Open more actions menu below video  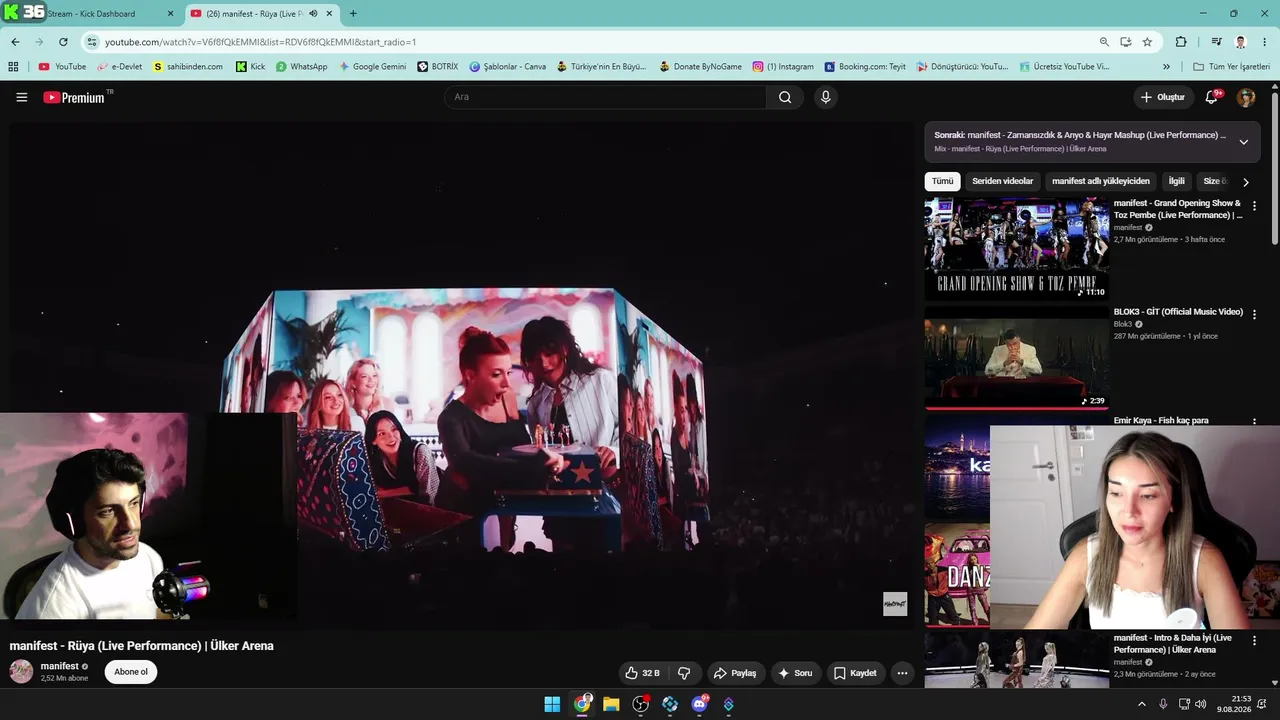[902, 673]
